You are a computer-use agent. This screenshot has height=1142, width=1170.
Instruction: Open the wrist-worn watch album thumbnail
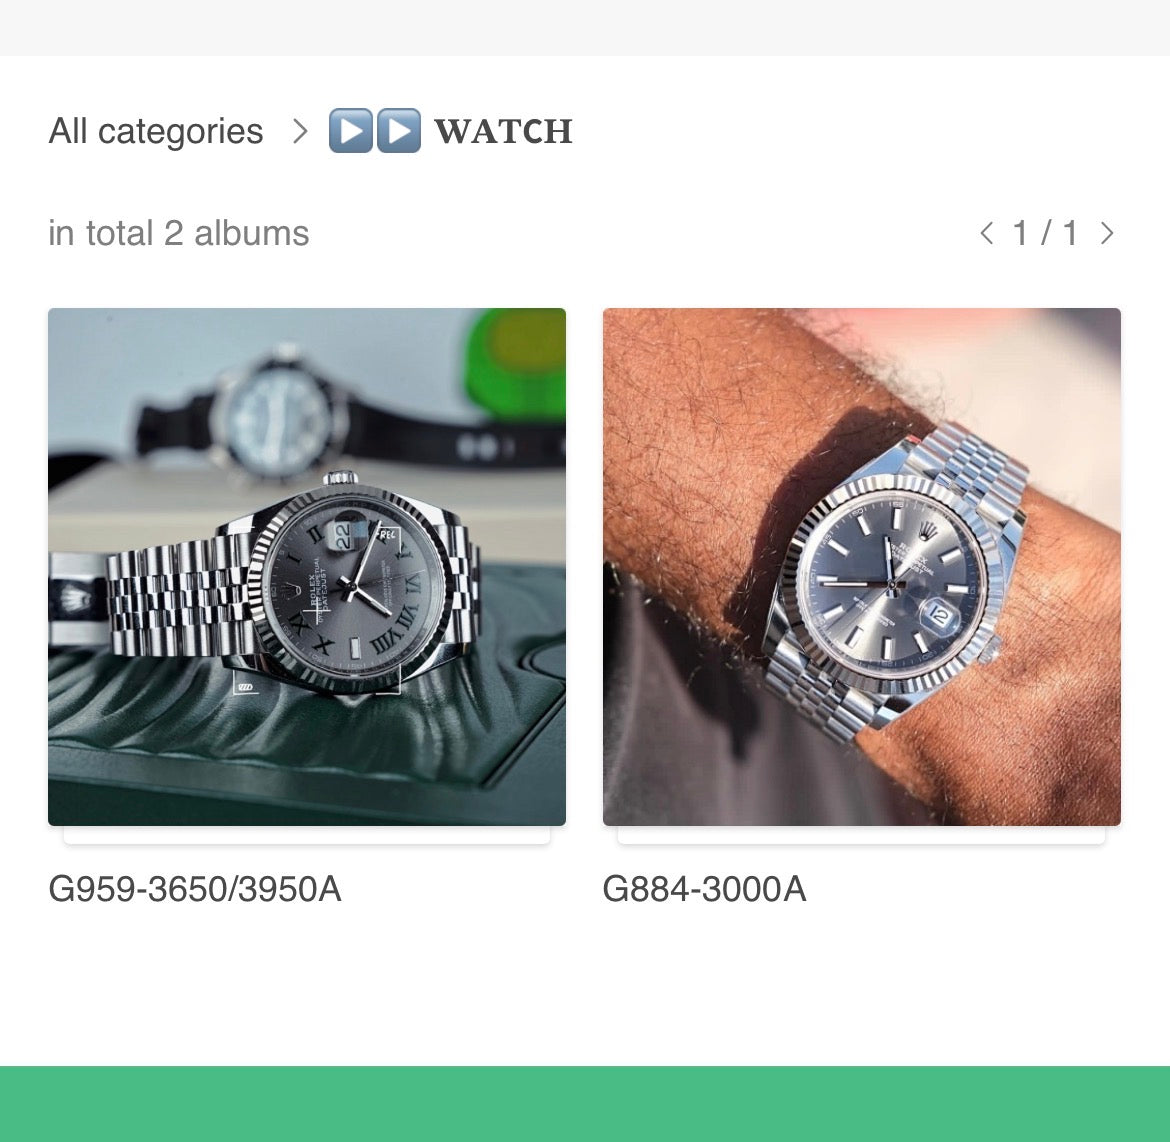[862, 567]
